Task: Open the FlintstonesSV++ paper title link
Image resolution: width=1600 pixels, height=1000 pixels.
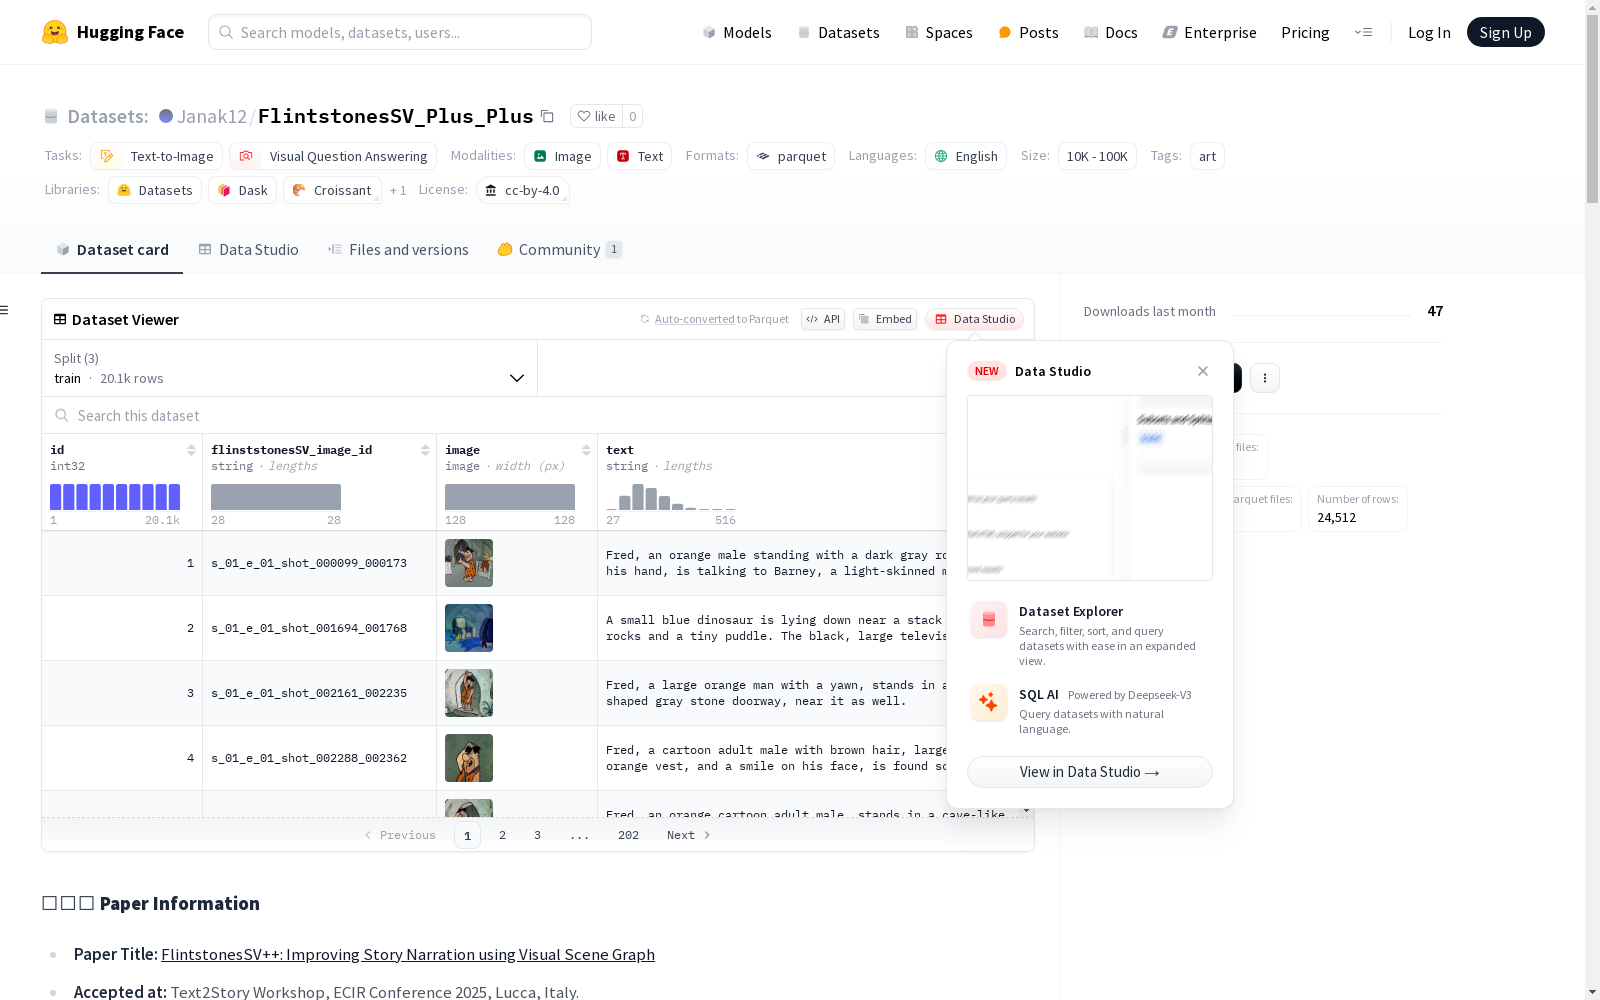Action: click(408, 954)
